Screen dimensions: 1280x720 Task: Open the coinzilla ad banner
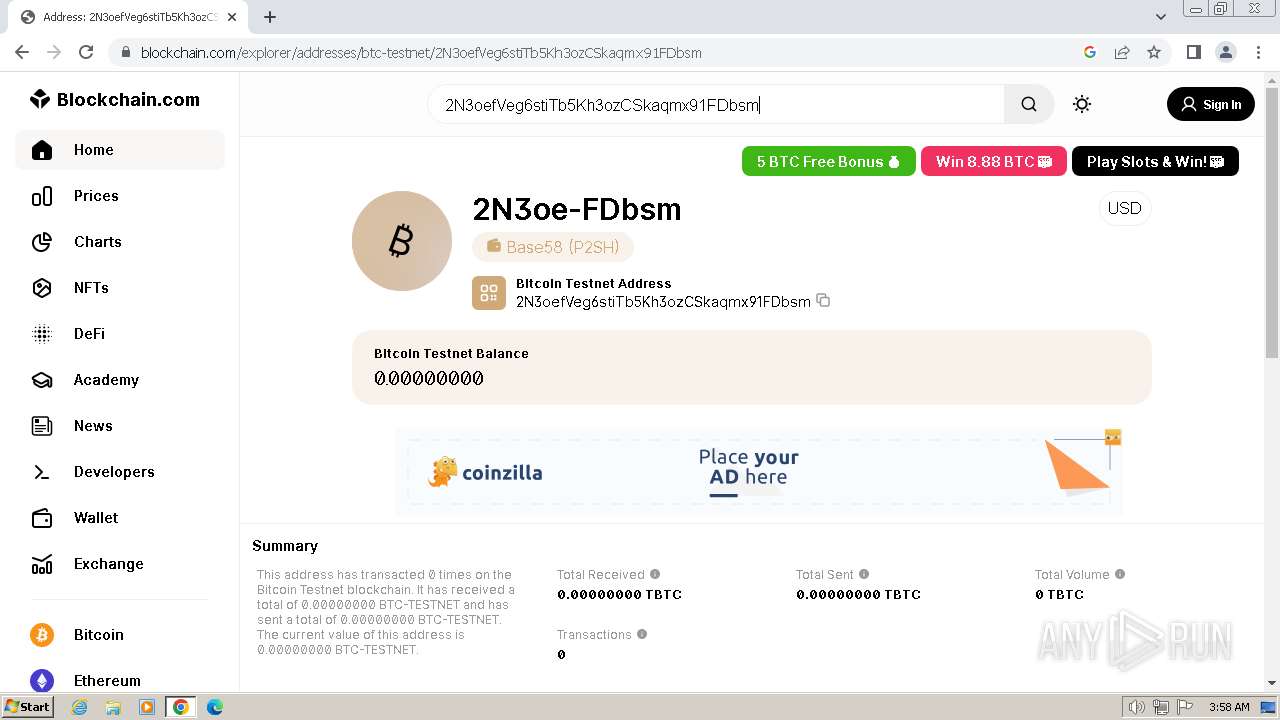coord(758,472)
